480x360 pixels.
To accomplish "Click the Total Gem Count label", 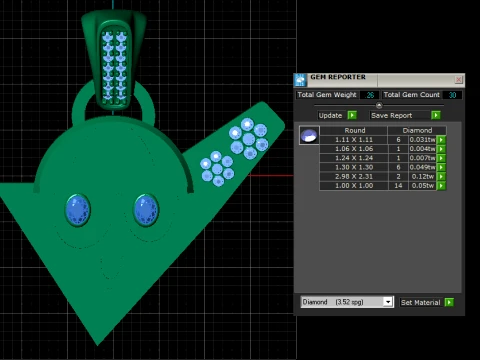I will [x=411, y=95].
